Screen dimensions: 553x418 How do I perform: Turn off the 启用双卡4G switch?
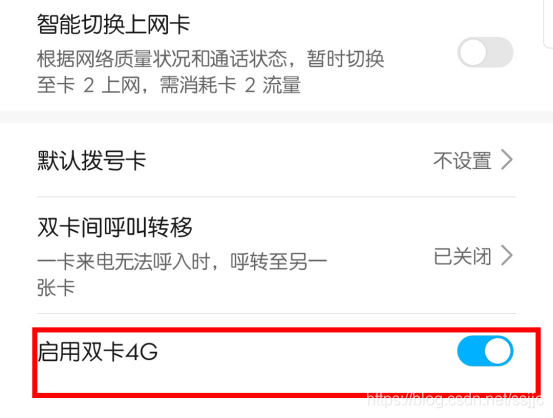(485, 351)
